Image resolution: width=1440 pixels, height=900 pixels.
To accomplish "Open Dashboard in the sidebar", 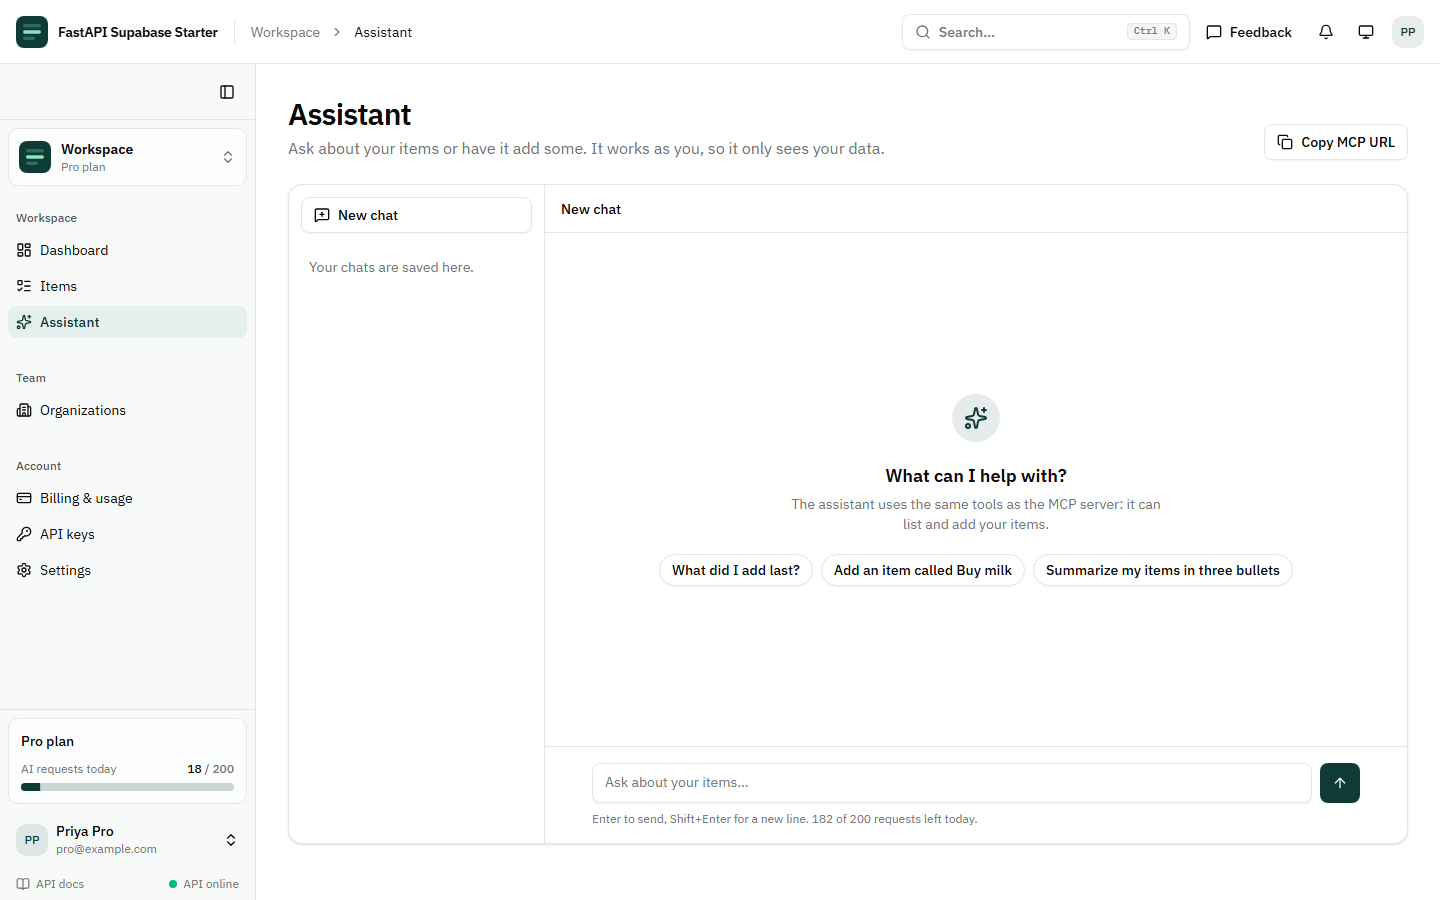I will [x=128, y=250].
